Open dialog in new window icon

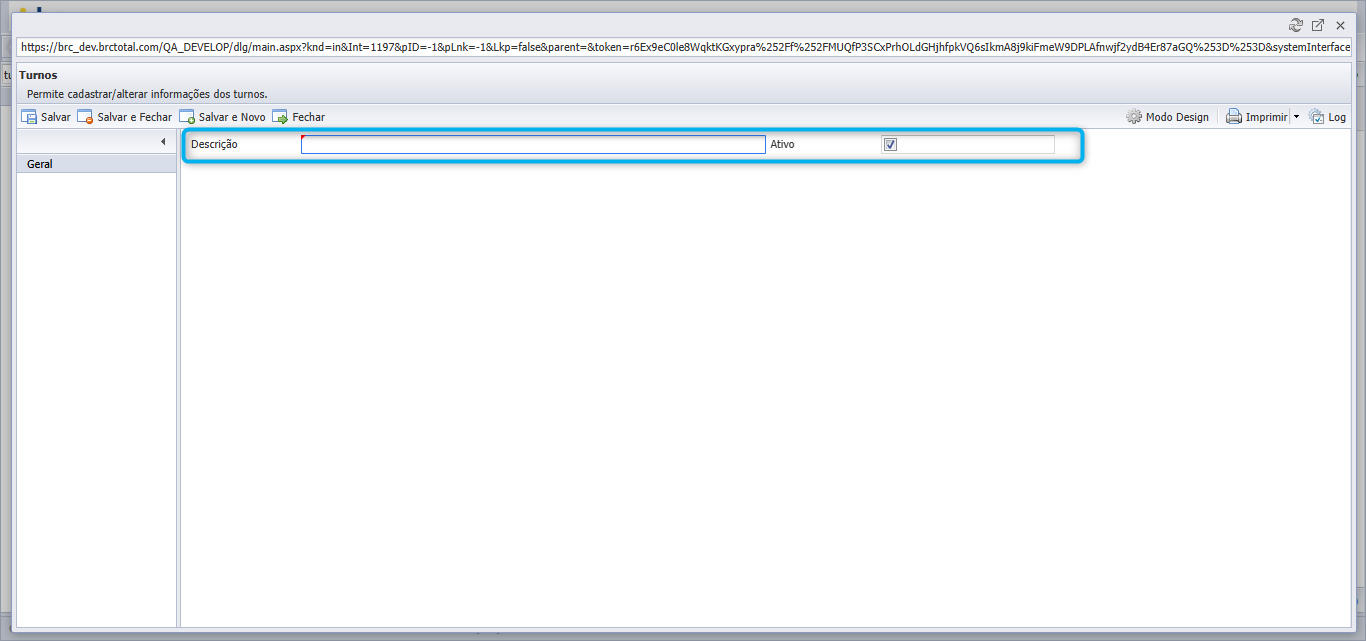coord(1318,25)
